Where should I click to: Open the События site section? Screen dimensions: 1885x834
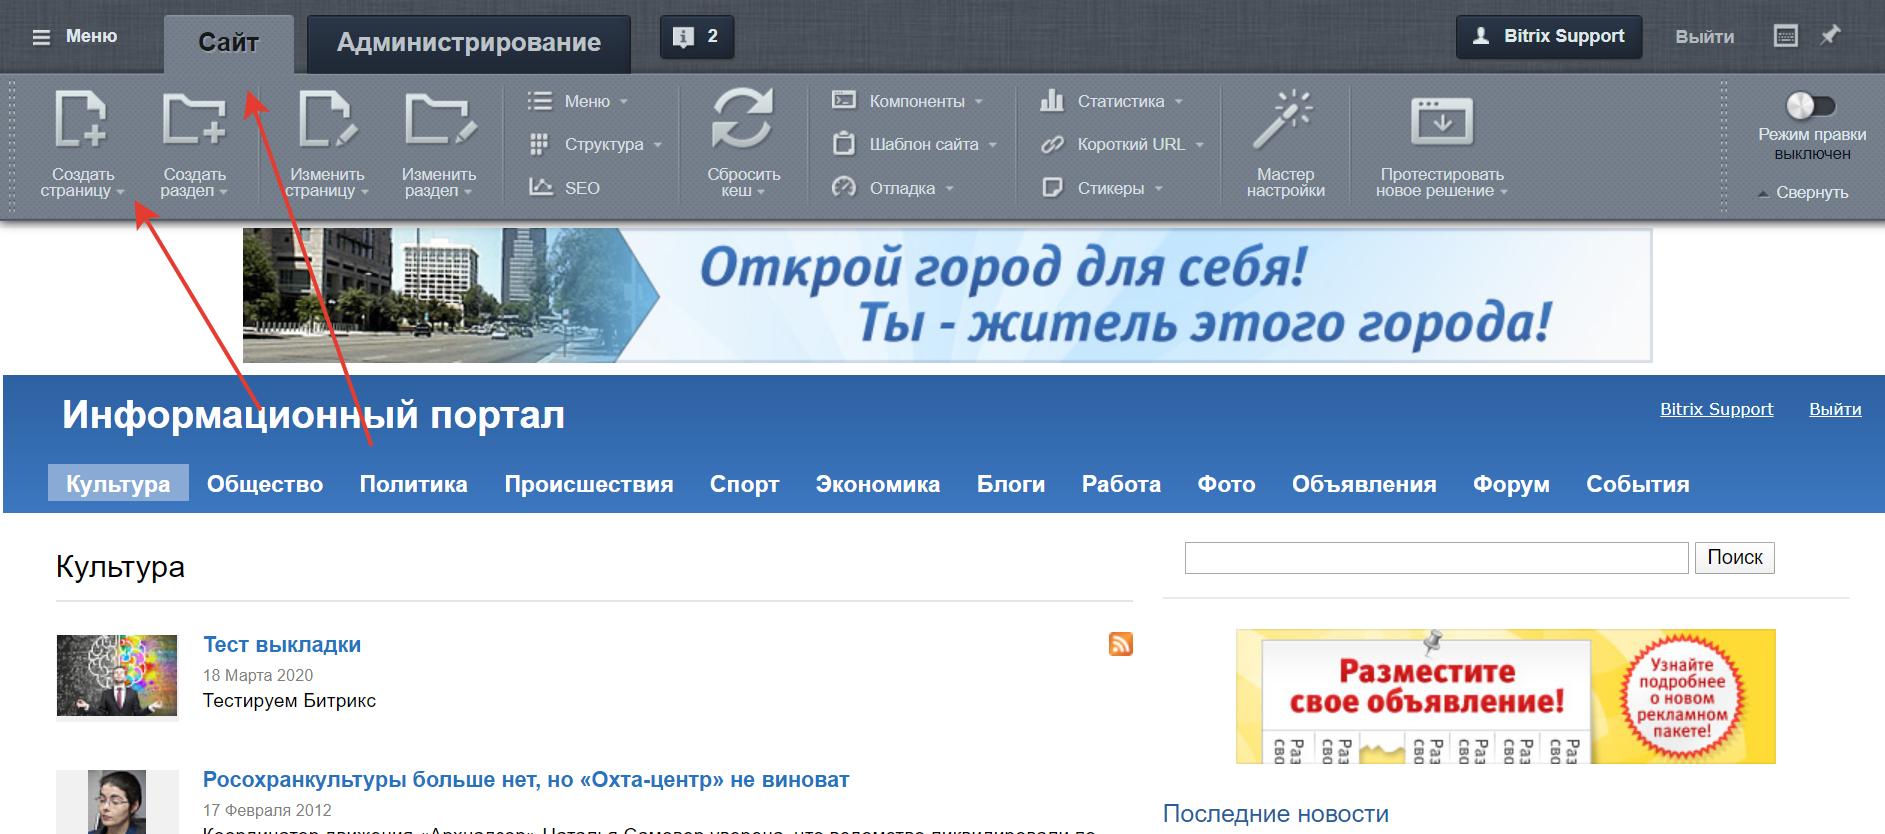pos(1638,484)
